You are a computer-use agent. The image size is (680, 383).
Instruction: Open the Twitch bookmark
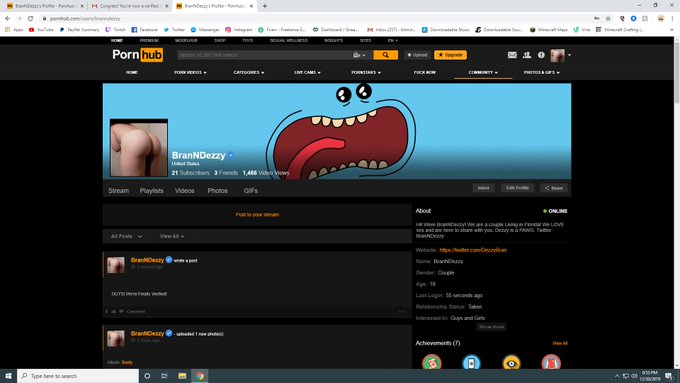tap(115, 29)
